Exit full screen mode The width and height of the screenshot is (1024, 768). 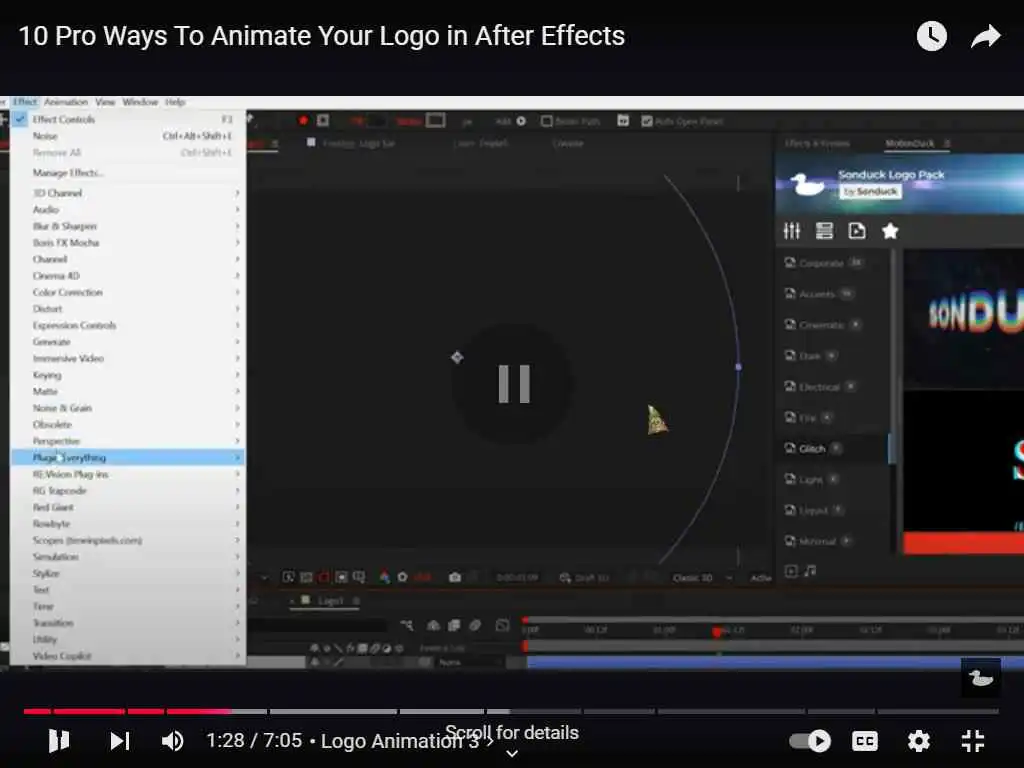coord(972,741)
